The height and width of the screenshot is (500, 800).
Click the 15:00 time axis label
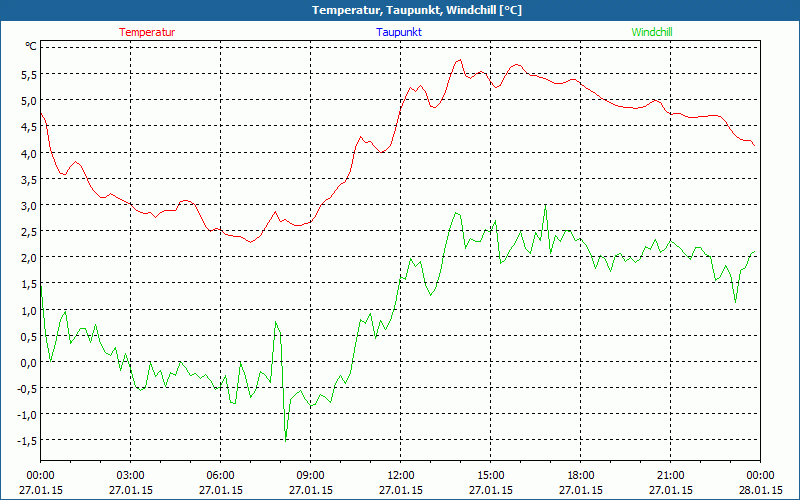(x=491, y=476)
